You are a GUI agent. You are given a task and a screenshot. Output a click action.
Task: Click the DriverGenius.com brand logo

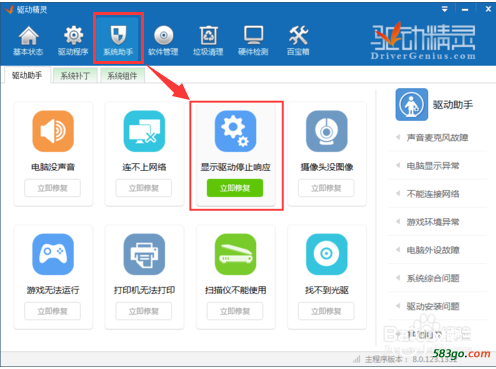point(423,41)
